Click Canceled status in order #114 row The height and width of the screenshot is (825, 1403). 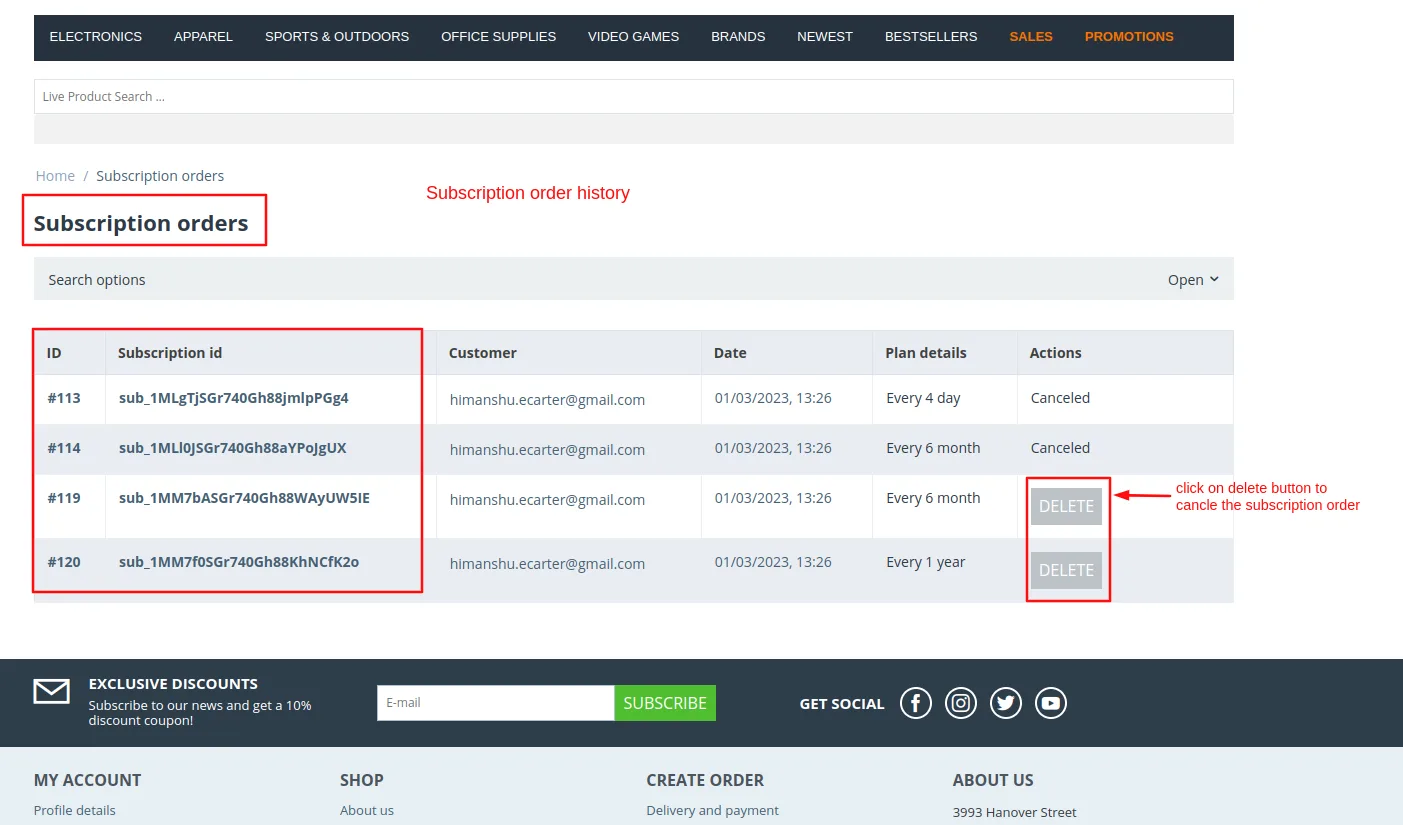pos(1060,448)
